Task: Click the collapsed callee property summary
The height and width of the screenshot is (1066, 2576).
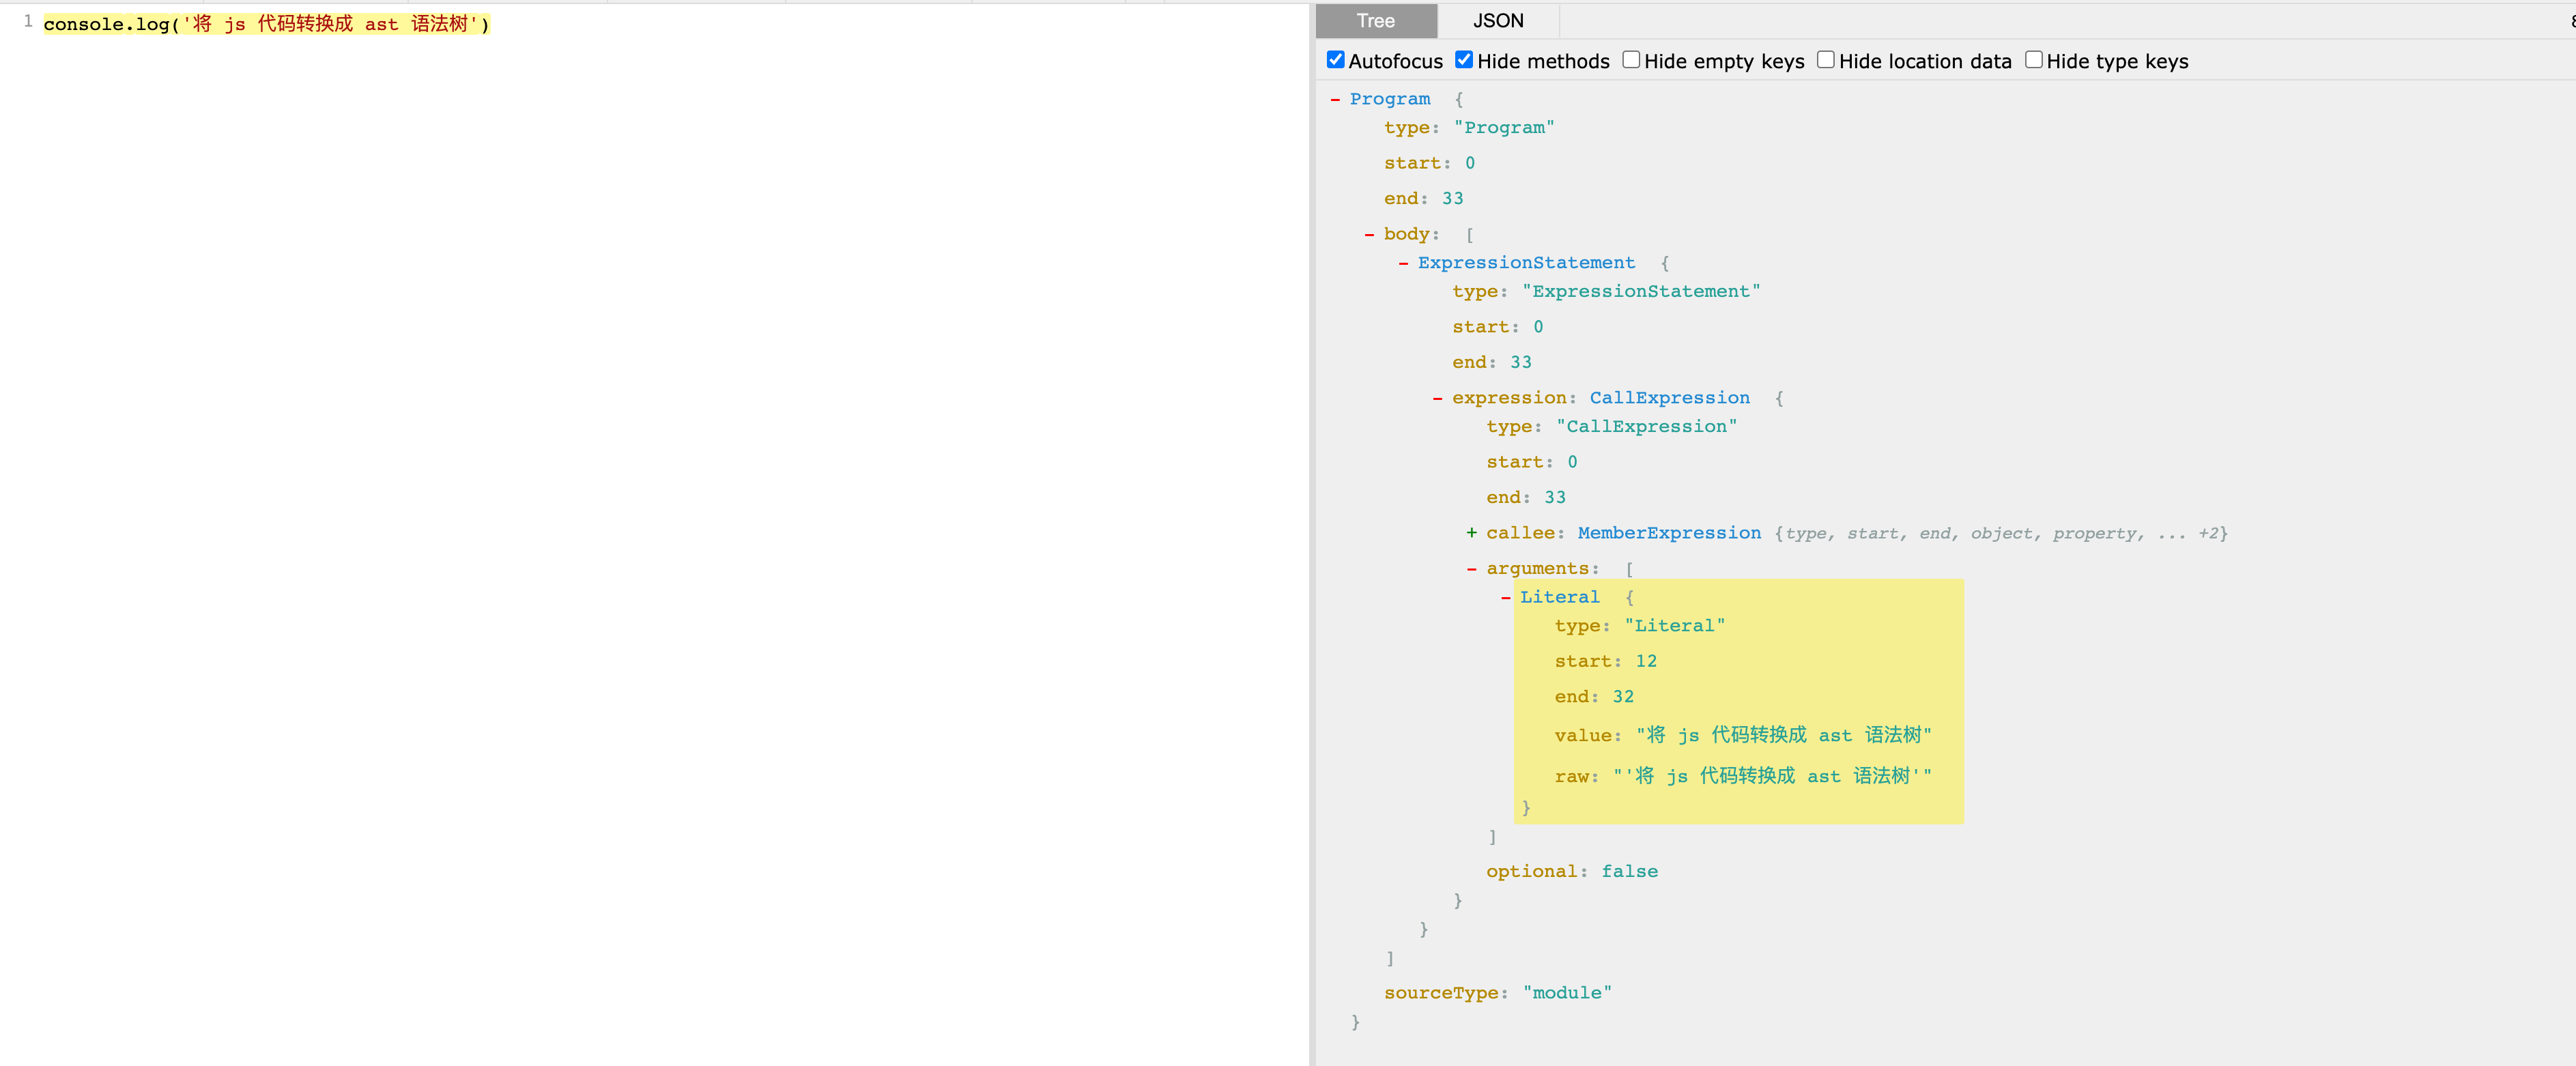Action: click(x=2000, y=533)
